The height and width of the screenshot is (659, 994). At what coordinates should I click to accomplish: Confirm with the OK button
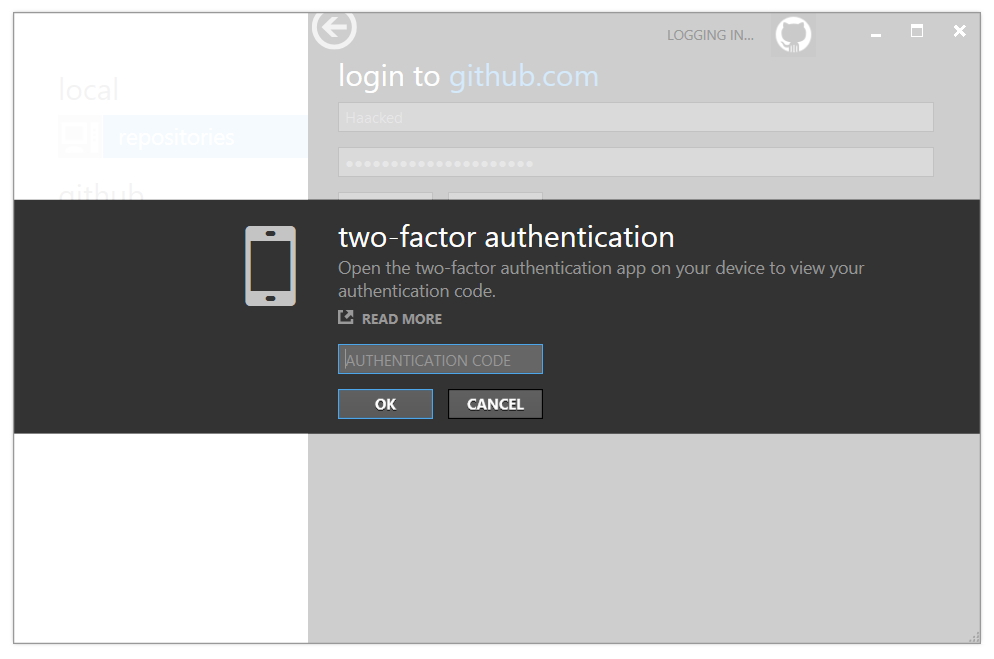tap(385, 404)
